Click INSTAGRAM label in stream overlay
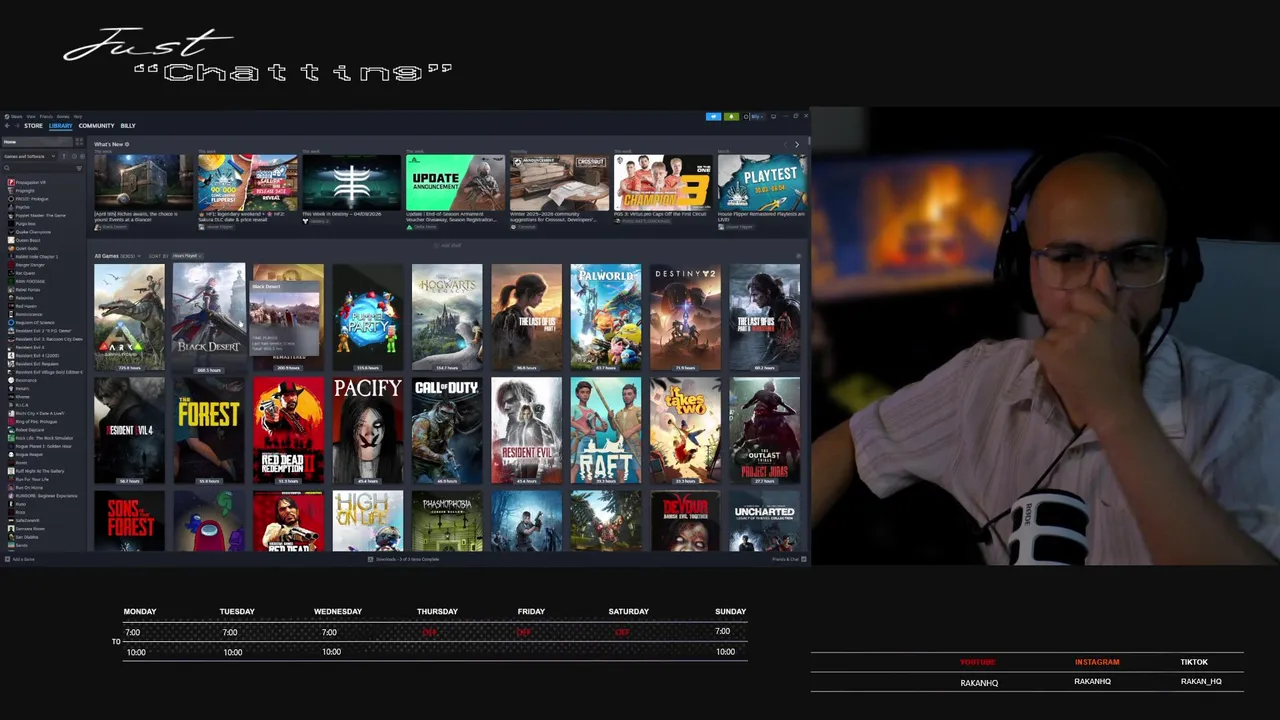Image resolution: width=1280 pixels, height=720 pixels. point(1097,662)
